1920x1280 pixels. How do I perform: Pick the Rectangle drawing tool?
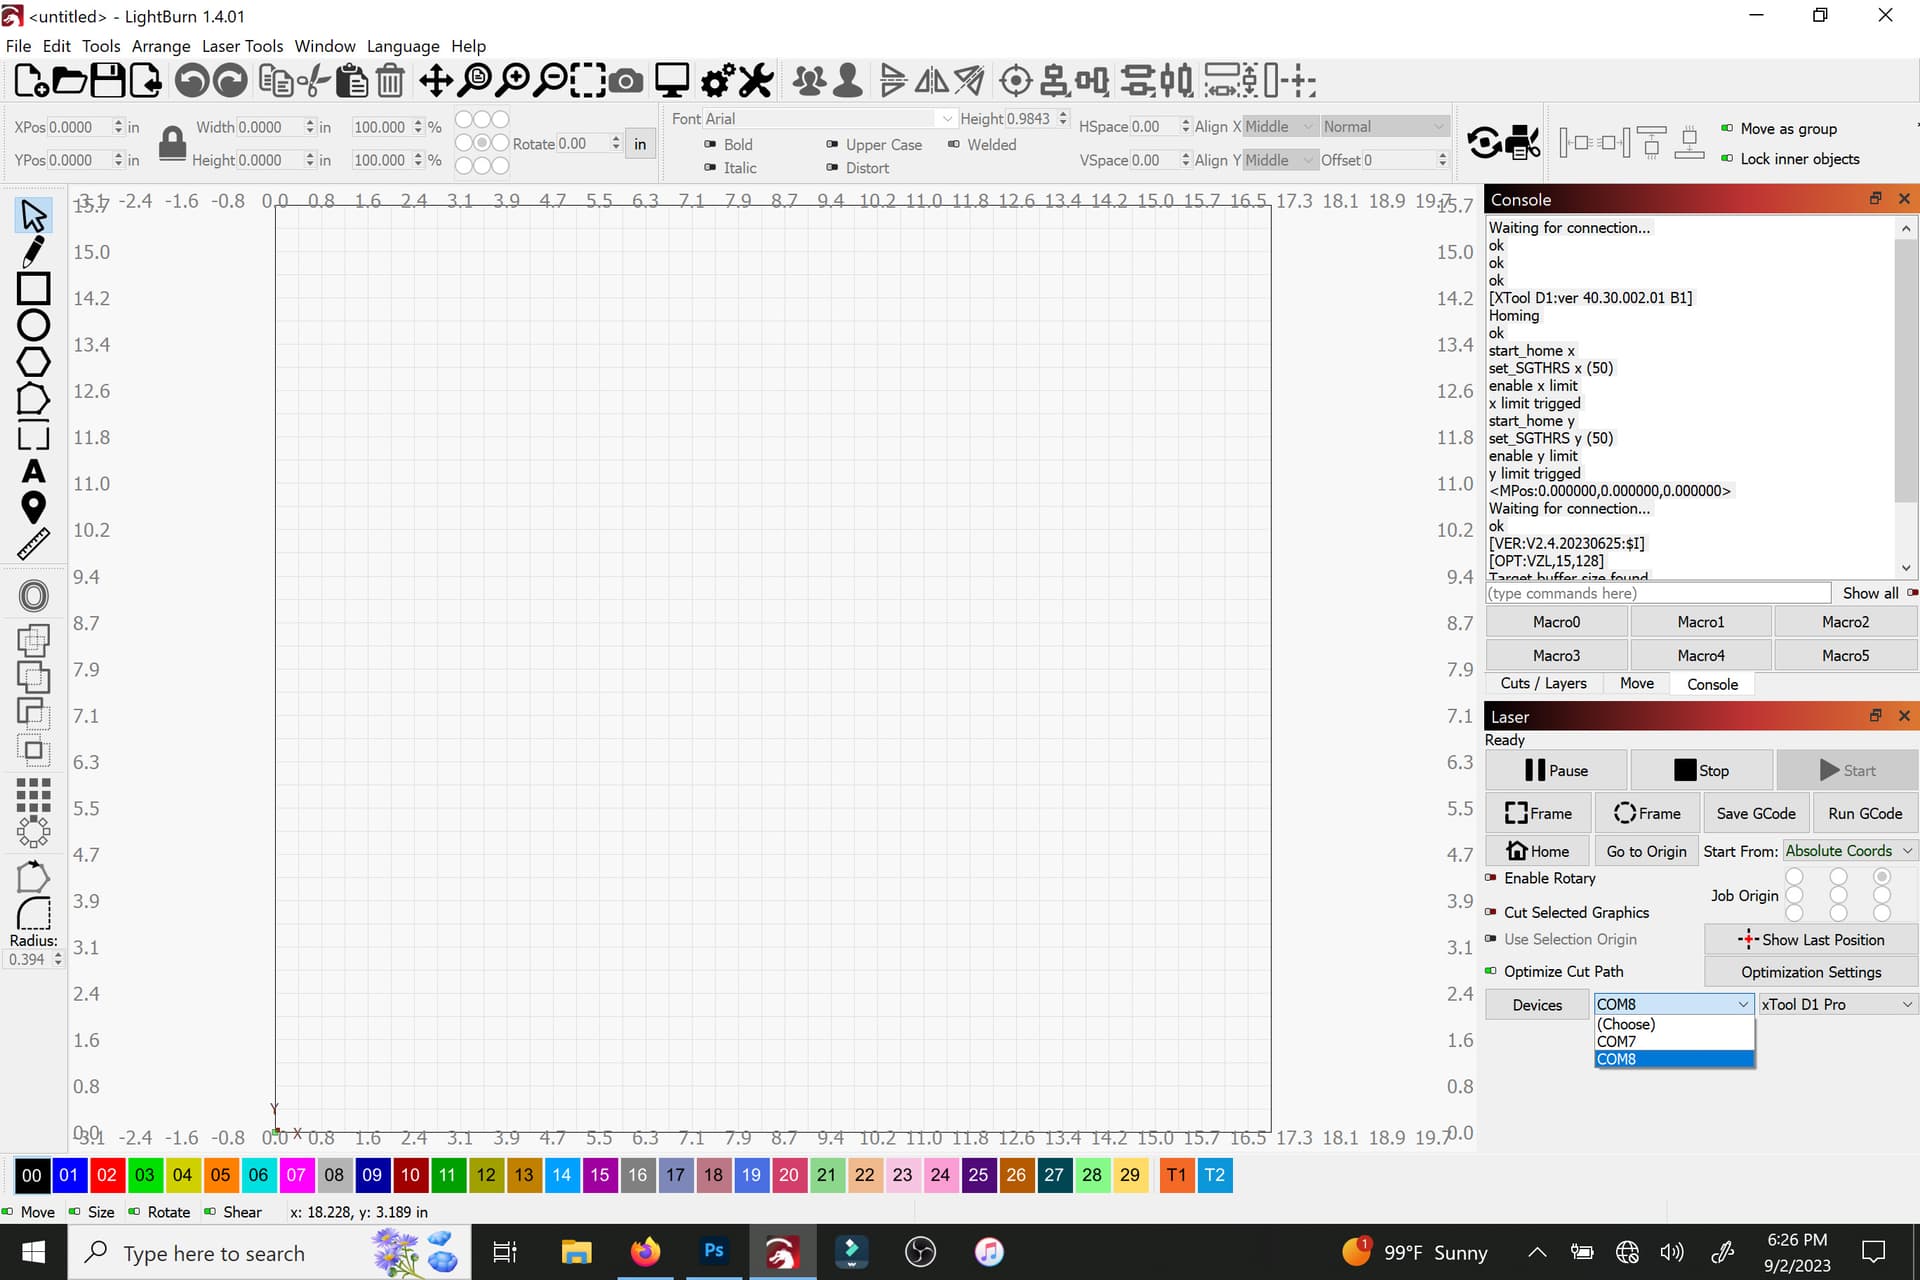pyautogui.click(x=33, y=288)
